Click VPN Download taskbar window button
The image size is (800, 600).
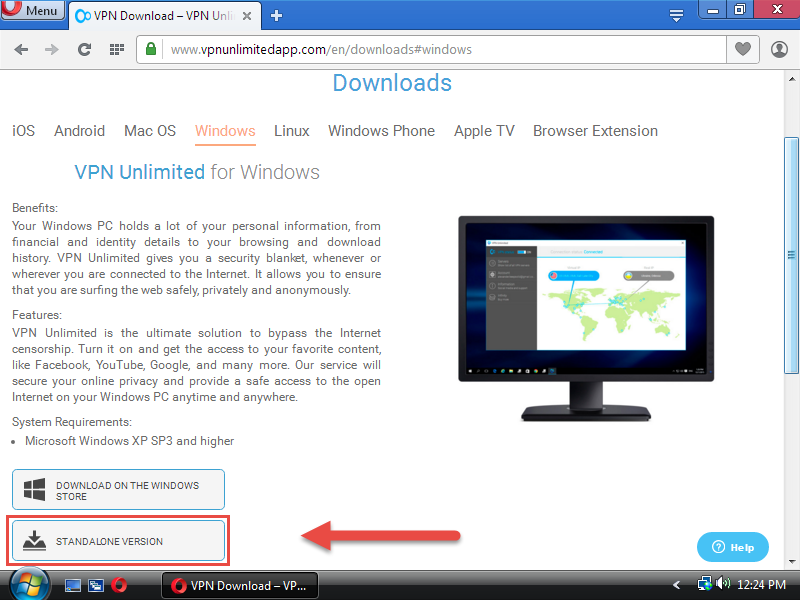(x=240, y=585)
